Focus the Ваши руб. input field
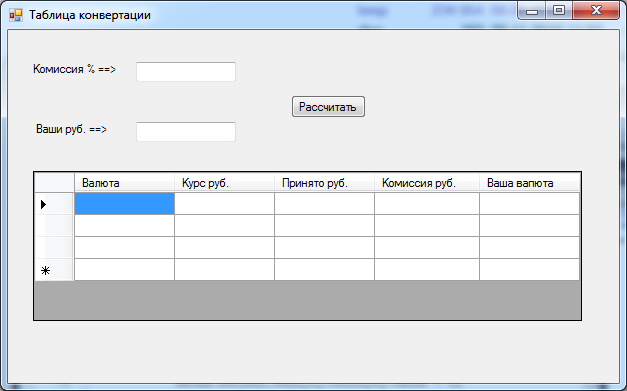Viewport: 627px width, 391px height. (186, 132)
